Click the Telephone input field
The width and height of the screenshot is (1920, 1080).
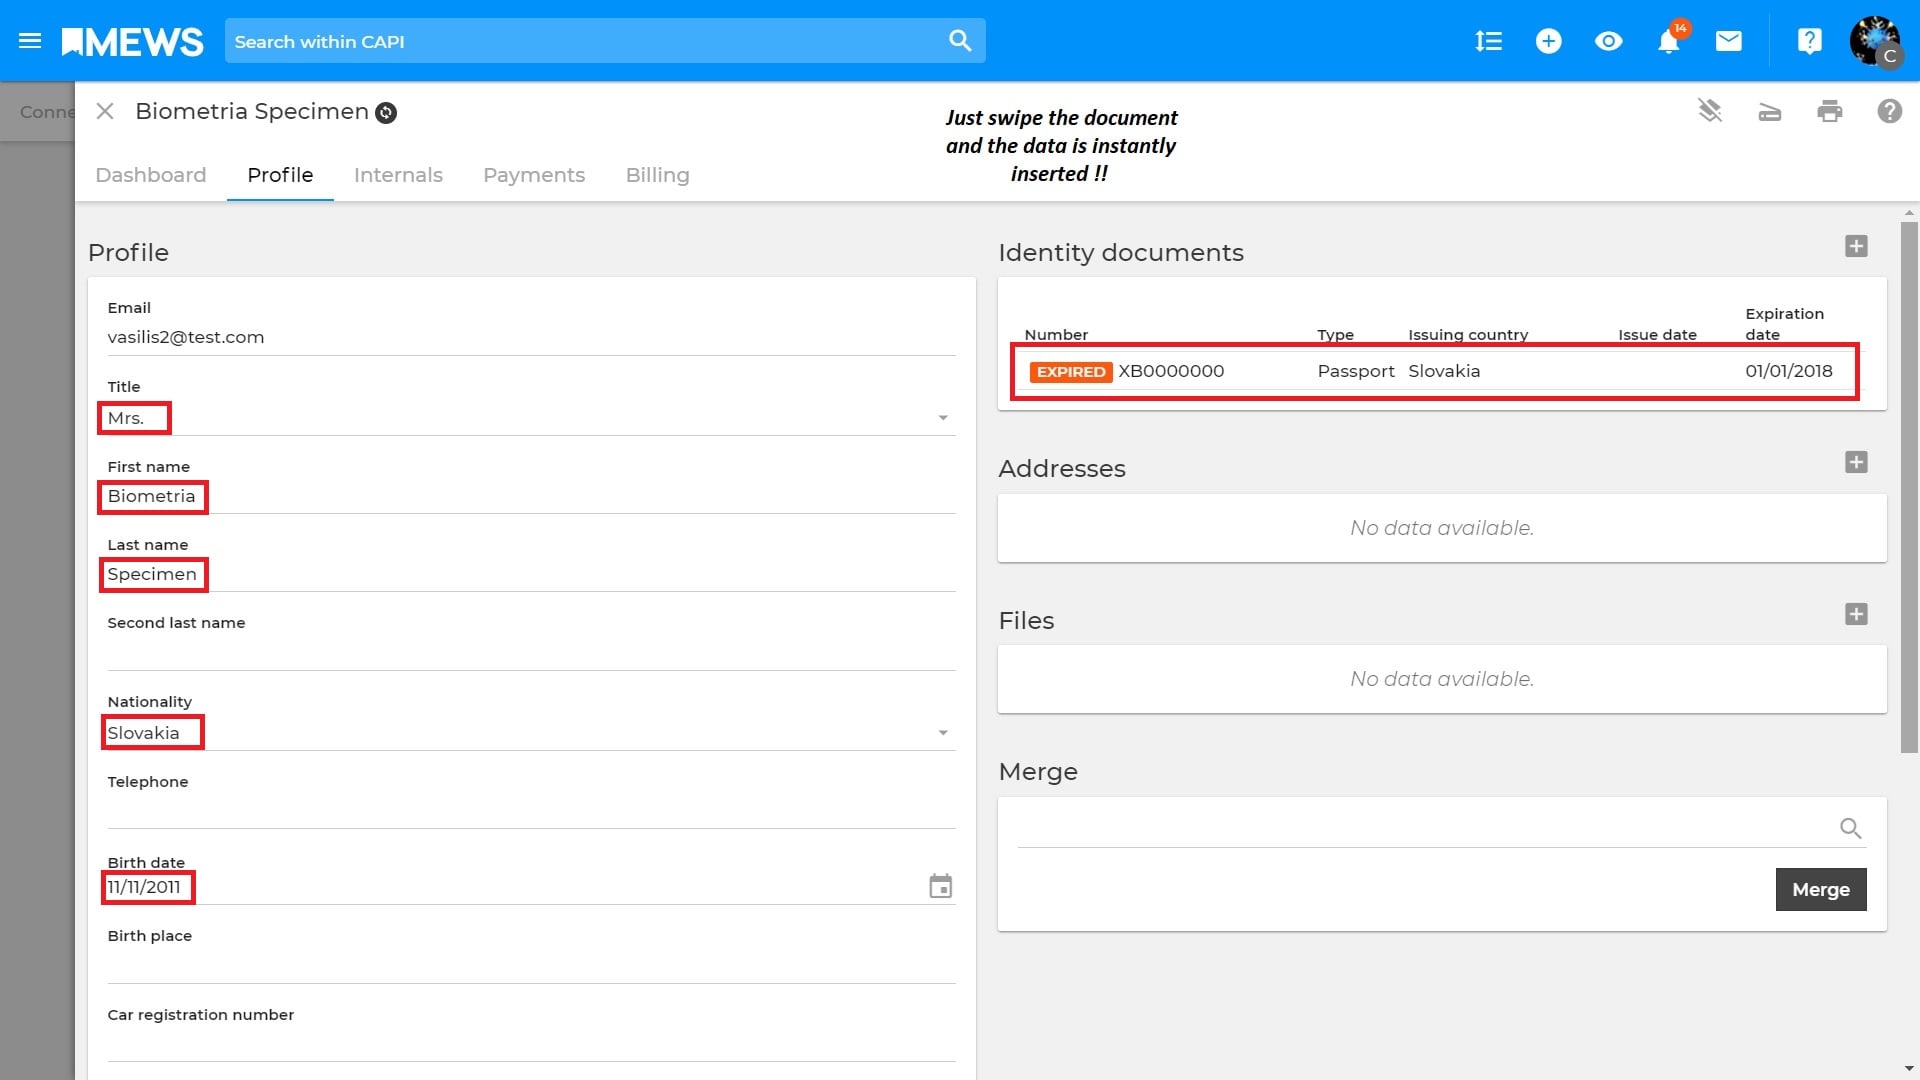click(530, 811)
